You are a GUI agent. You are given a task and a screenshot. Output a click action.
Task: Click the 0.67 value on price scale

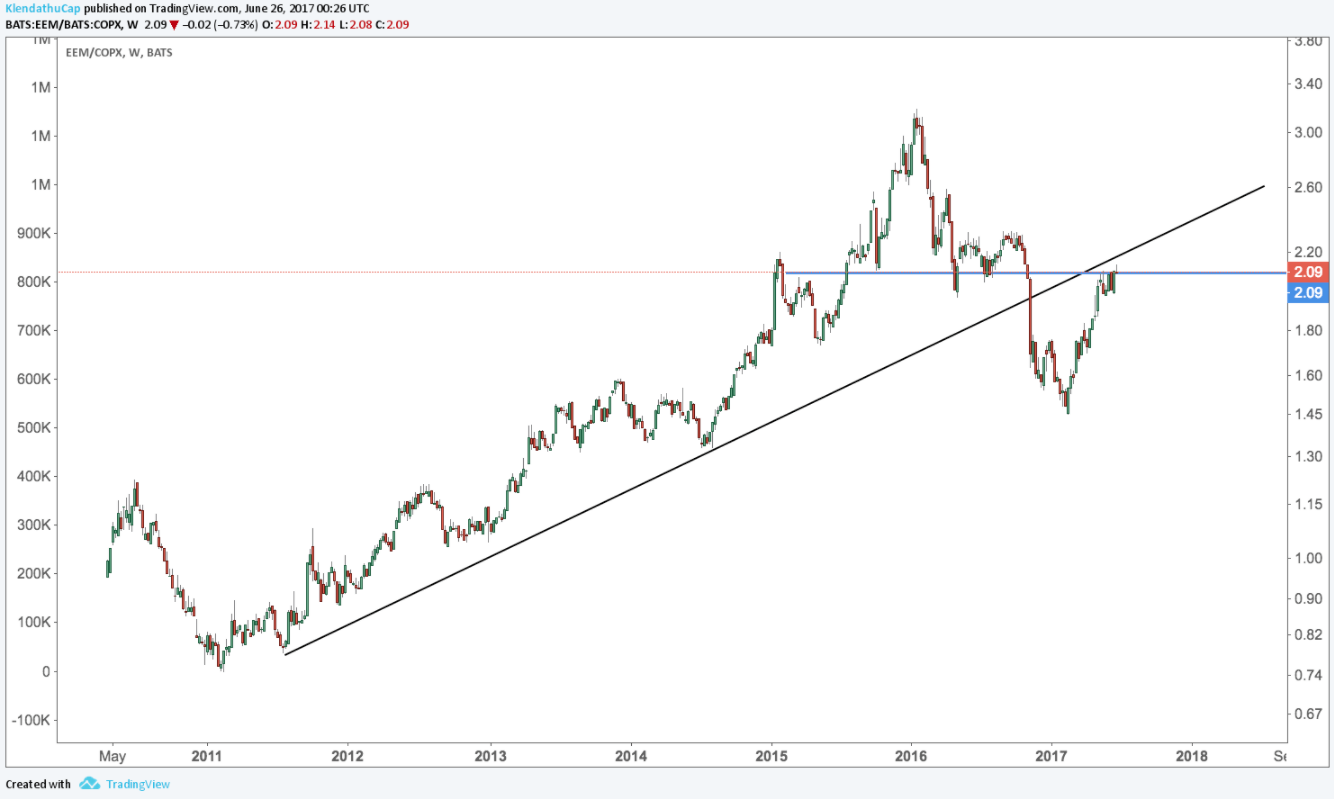pyautogui.click(x=1306, y=714)
